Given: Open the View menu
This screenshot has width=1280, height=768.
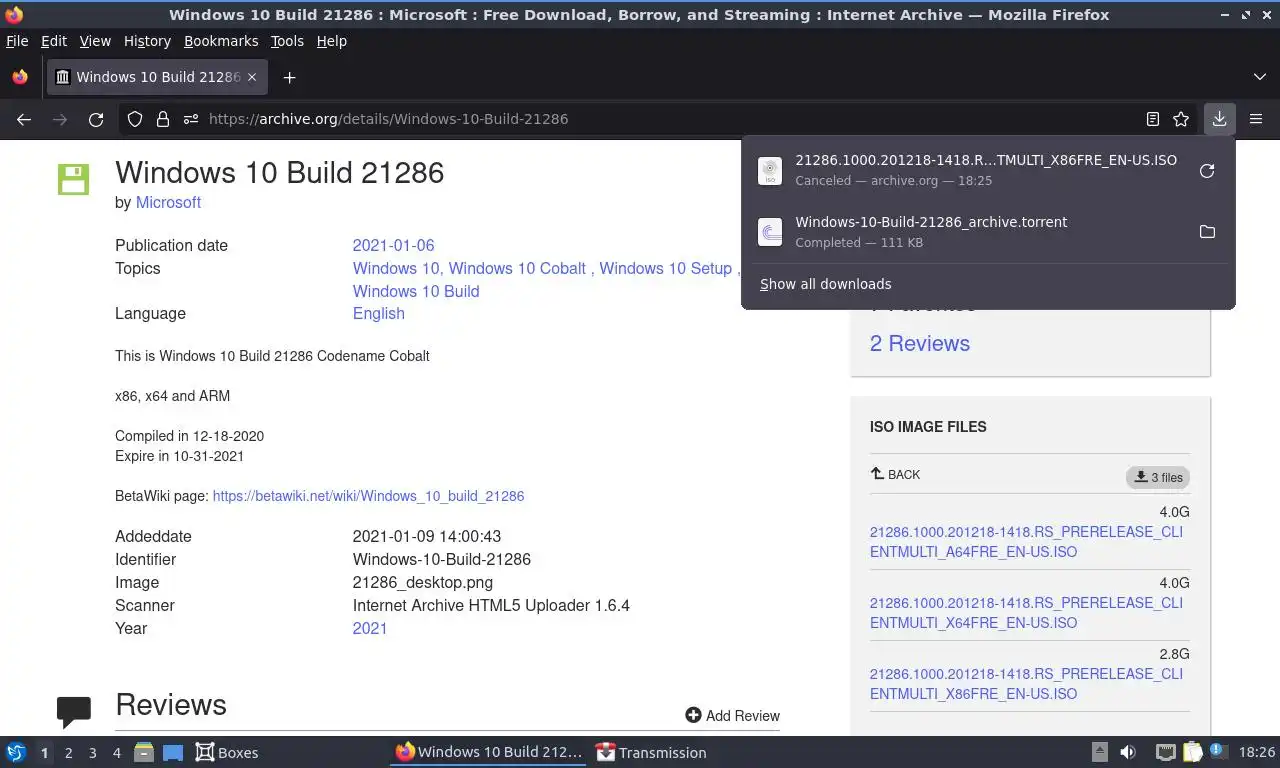Looking at the screenshot, I should tap(95, 41).
